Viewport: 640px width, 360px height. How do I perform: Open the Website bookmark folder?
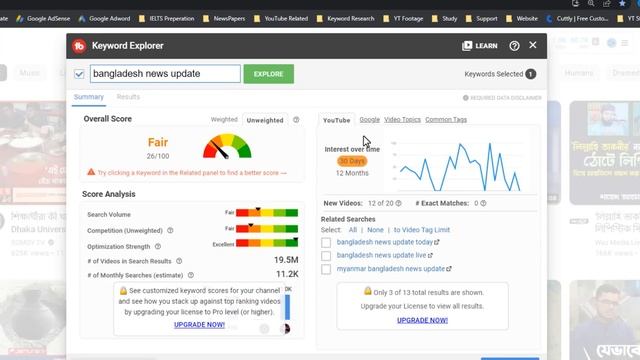click(522, 18)
